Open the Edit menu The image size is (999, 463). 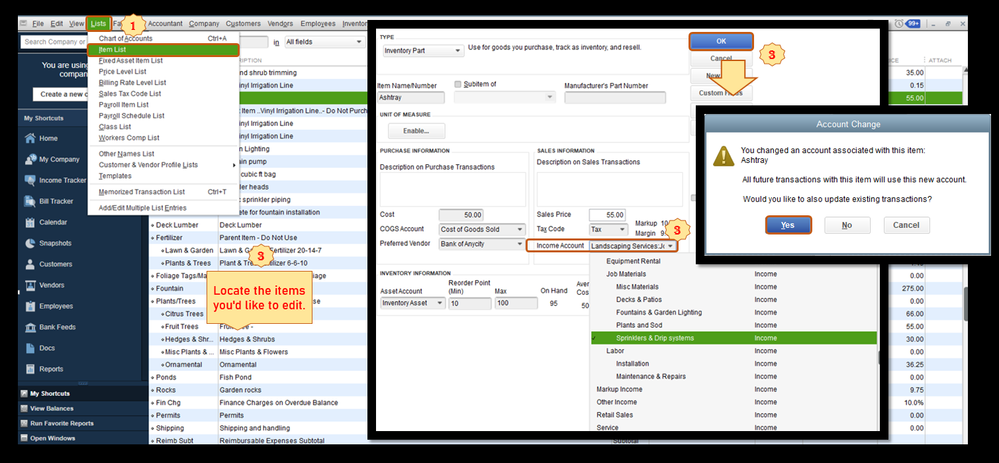(57, 24)
